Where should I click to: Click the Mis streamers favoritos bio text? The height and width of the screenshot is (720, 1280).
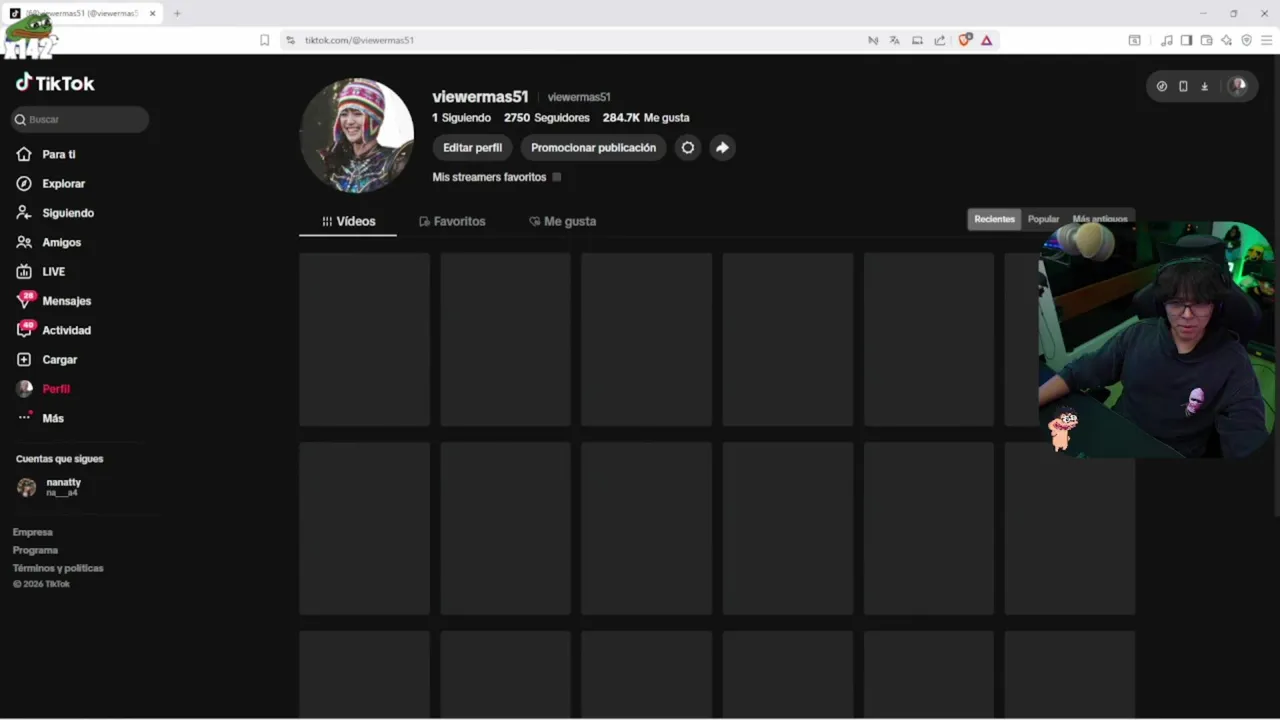[489, 177]
